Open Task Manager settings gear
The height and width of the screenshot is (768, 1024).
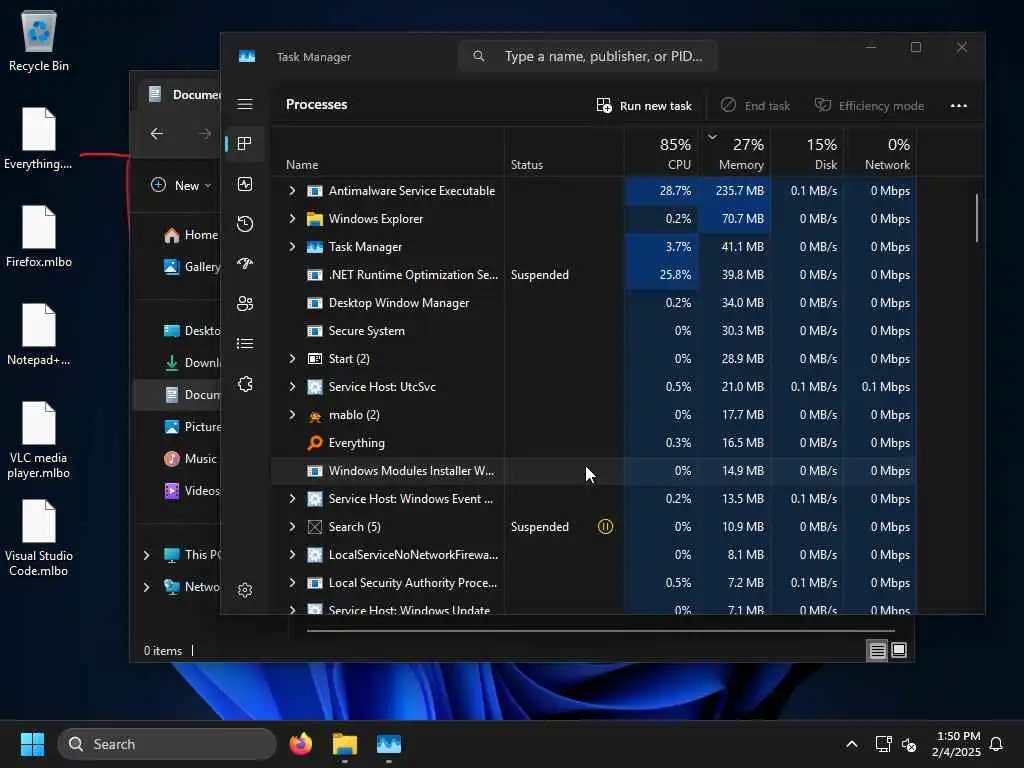coord(245,590)
